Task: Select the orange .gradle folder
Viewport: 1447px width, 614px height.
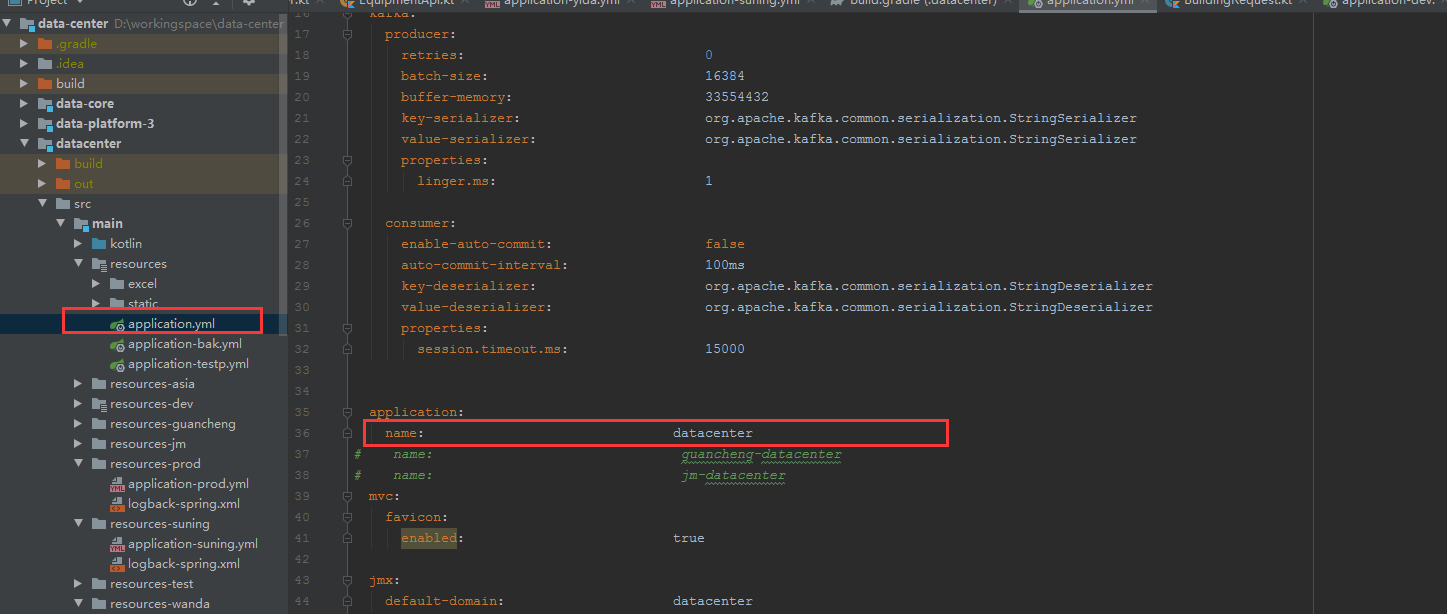Action: 76,43
